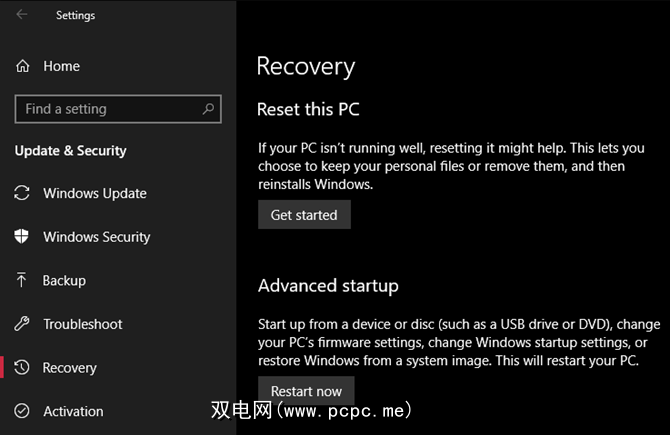
Task: Go to the Home settings page
Action: pyautogui.click(x=61, y=66)
